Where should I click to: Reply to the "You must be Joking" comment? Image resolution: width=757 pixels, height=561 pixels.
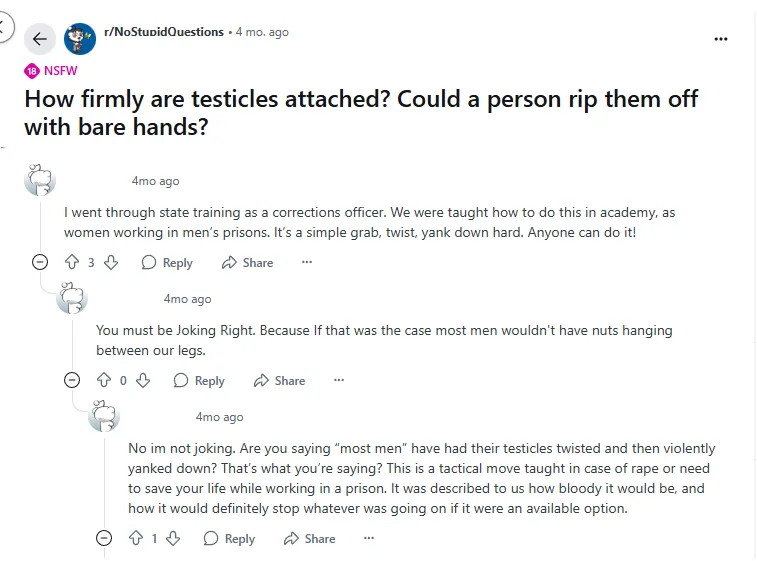point(199,381)
